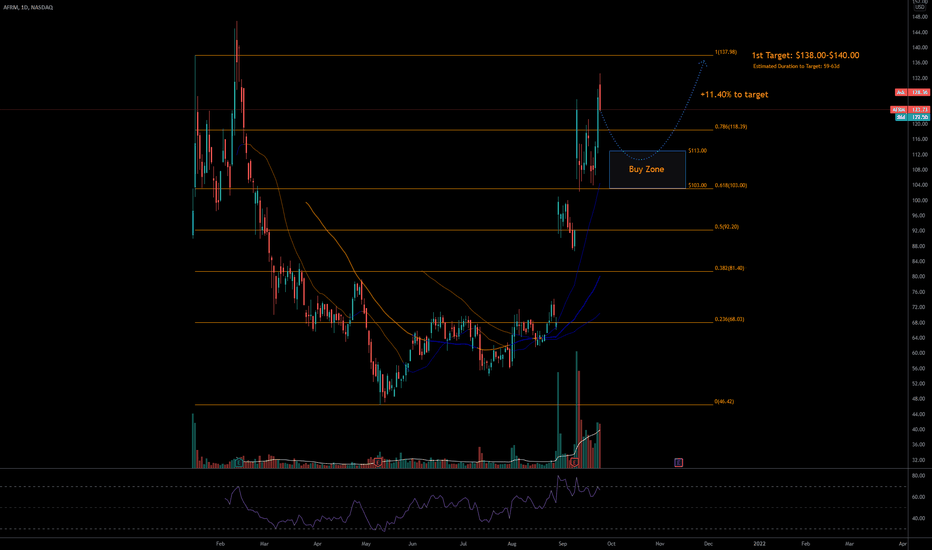The height and width of the screenshot is (550, 932).
Task: Click the Fib 0.5(92.20) level label
Action: tap(726, 227)
